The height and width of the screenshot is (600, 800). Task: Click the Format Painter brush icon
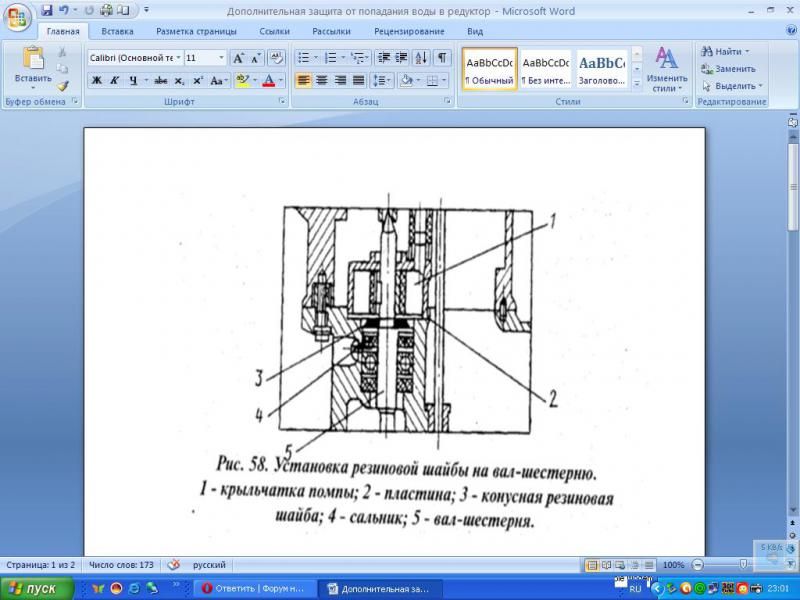pyautogui.click(x=63, y=86)
